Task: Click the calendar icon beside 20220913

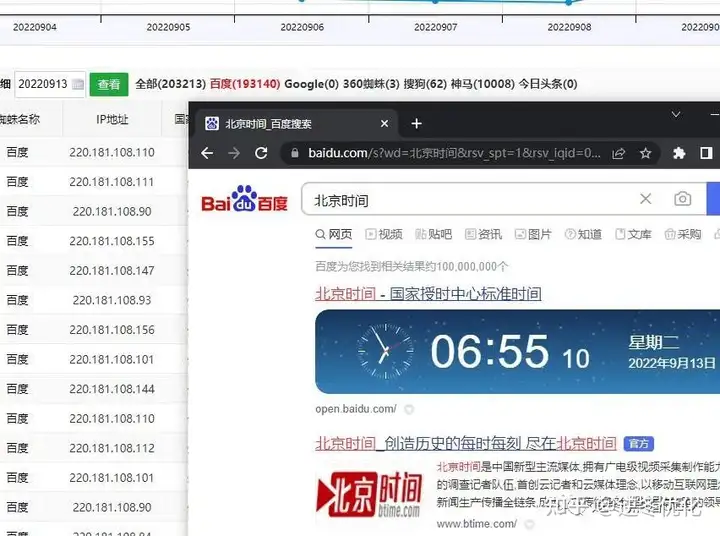Action: pyautogui.click(x=78, y=84)
